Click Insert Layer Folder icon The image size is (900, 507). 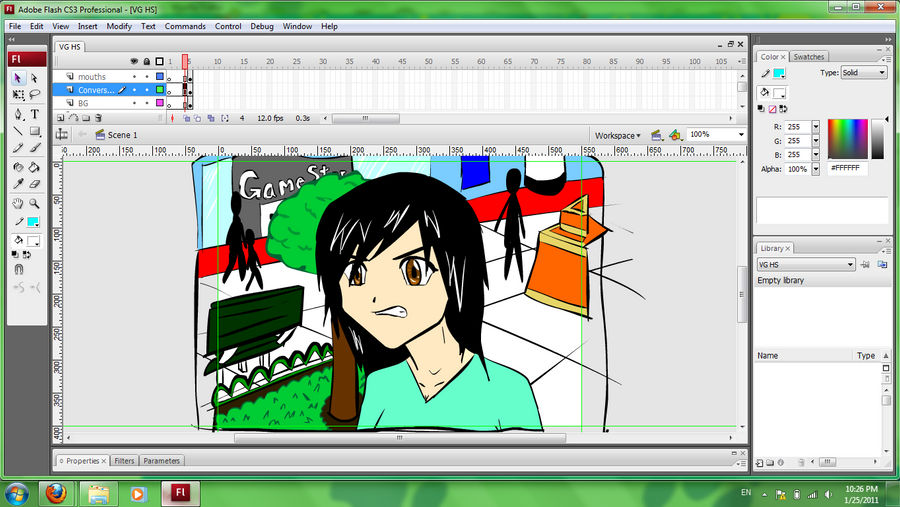(86, 118)
